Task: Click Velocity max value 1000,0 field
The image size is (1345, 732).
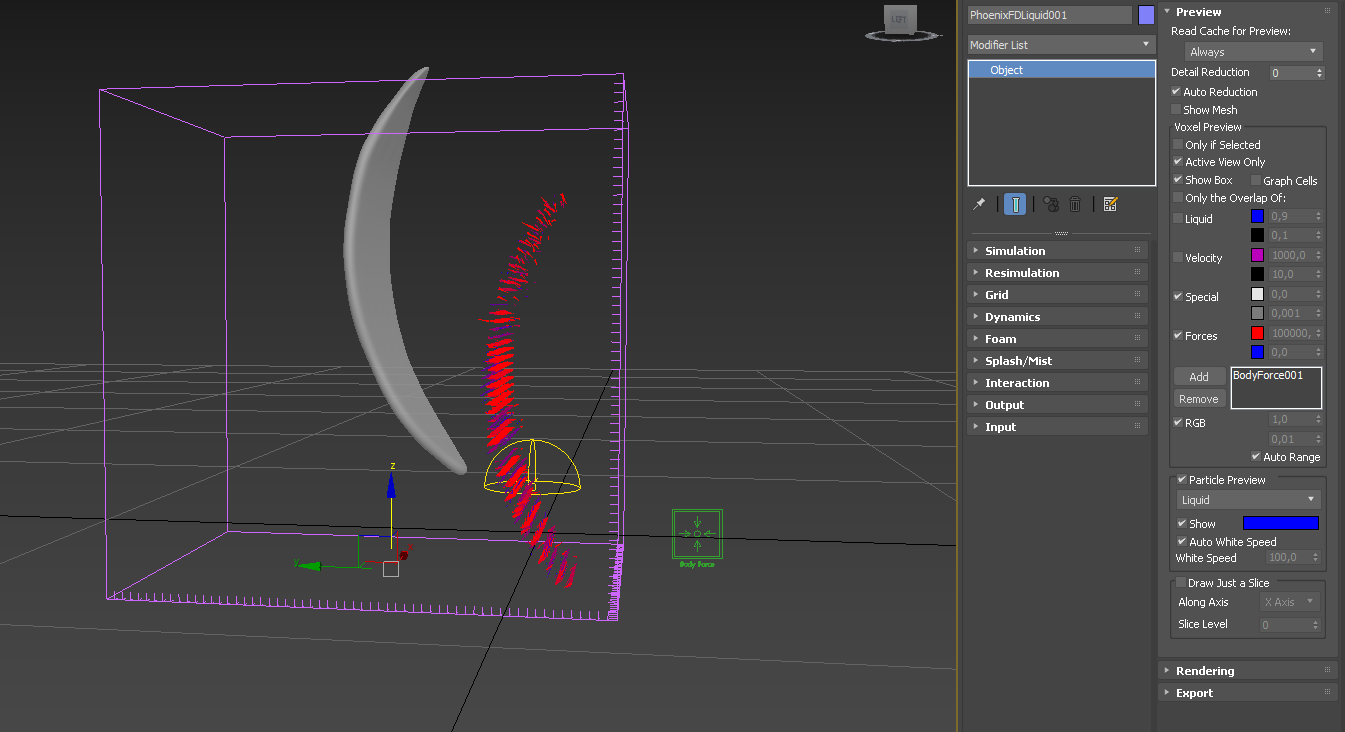Action: pyautogui.click(x=1296, y=255)
